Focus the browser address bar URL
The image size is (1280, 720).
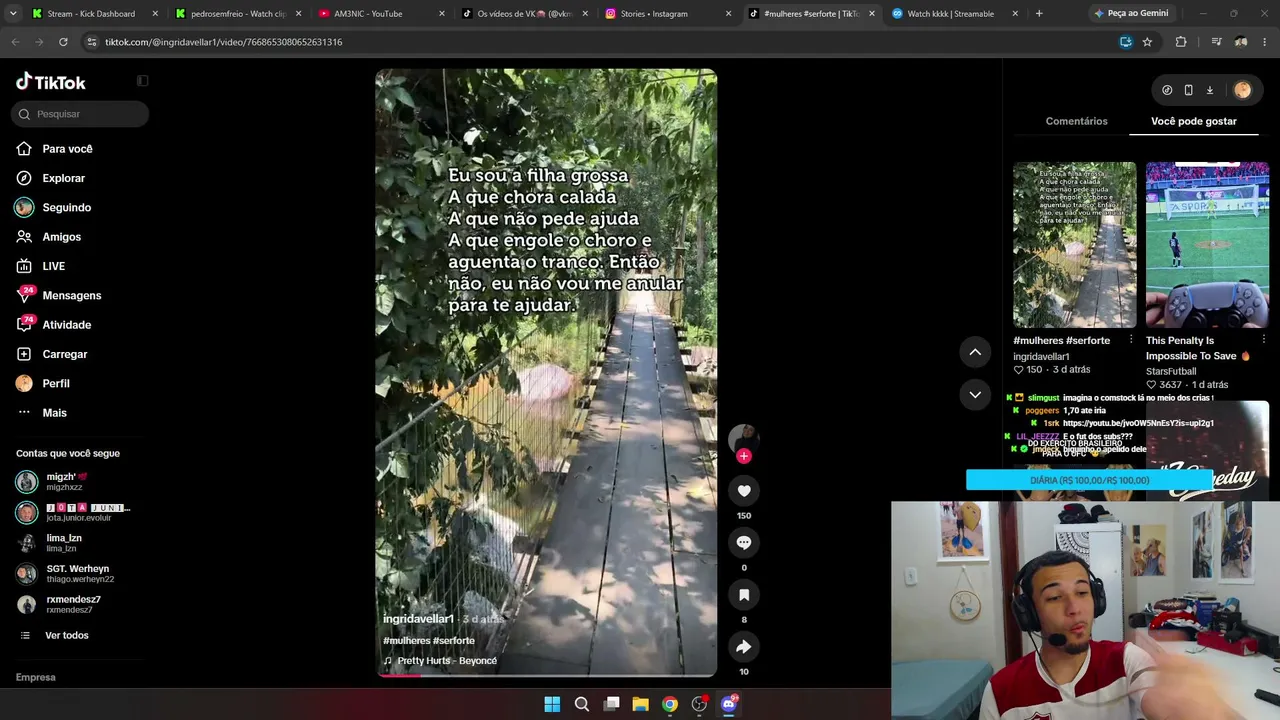tap(223, 42)
